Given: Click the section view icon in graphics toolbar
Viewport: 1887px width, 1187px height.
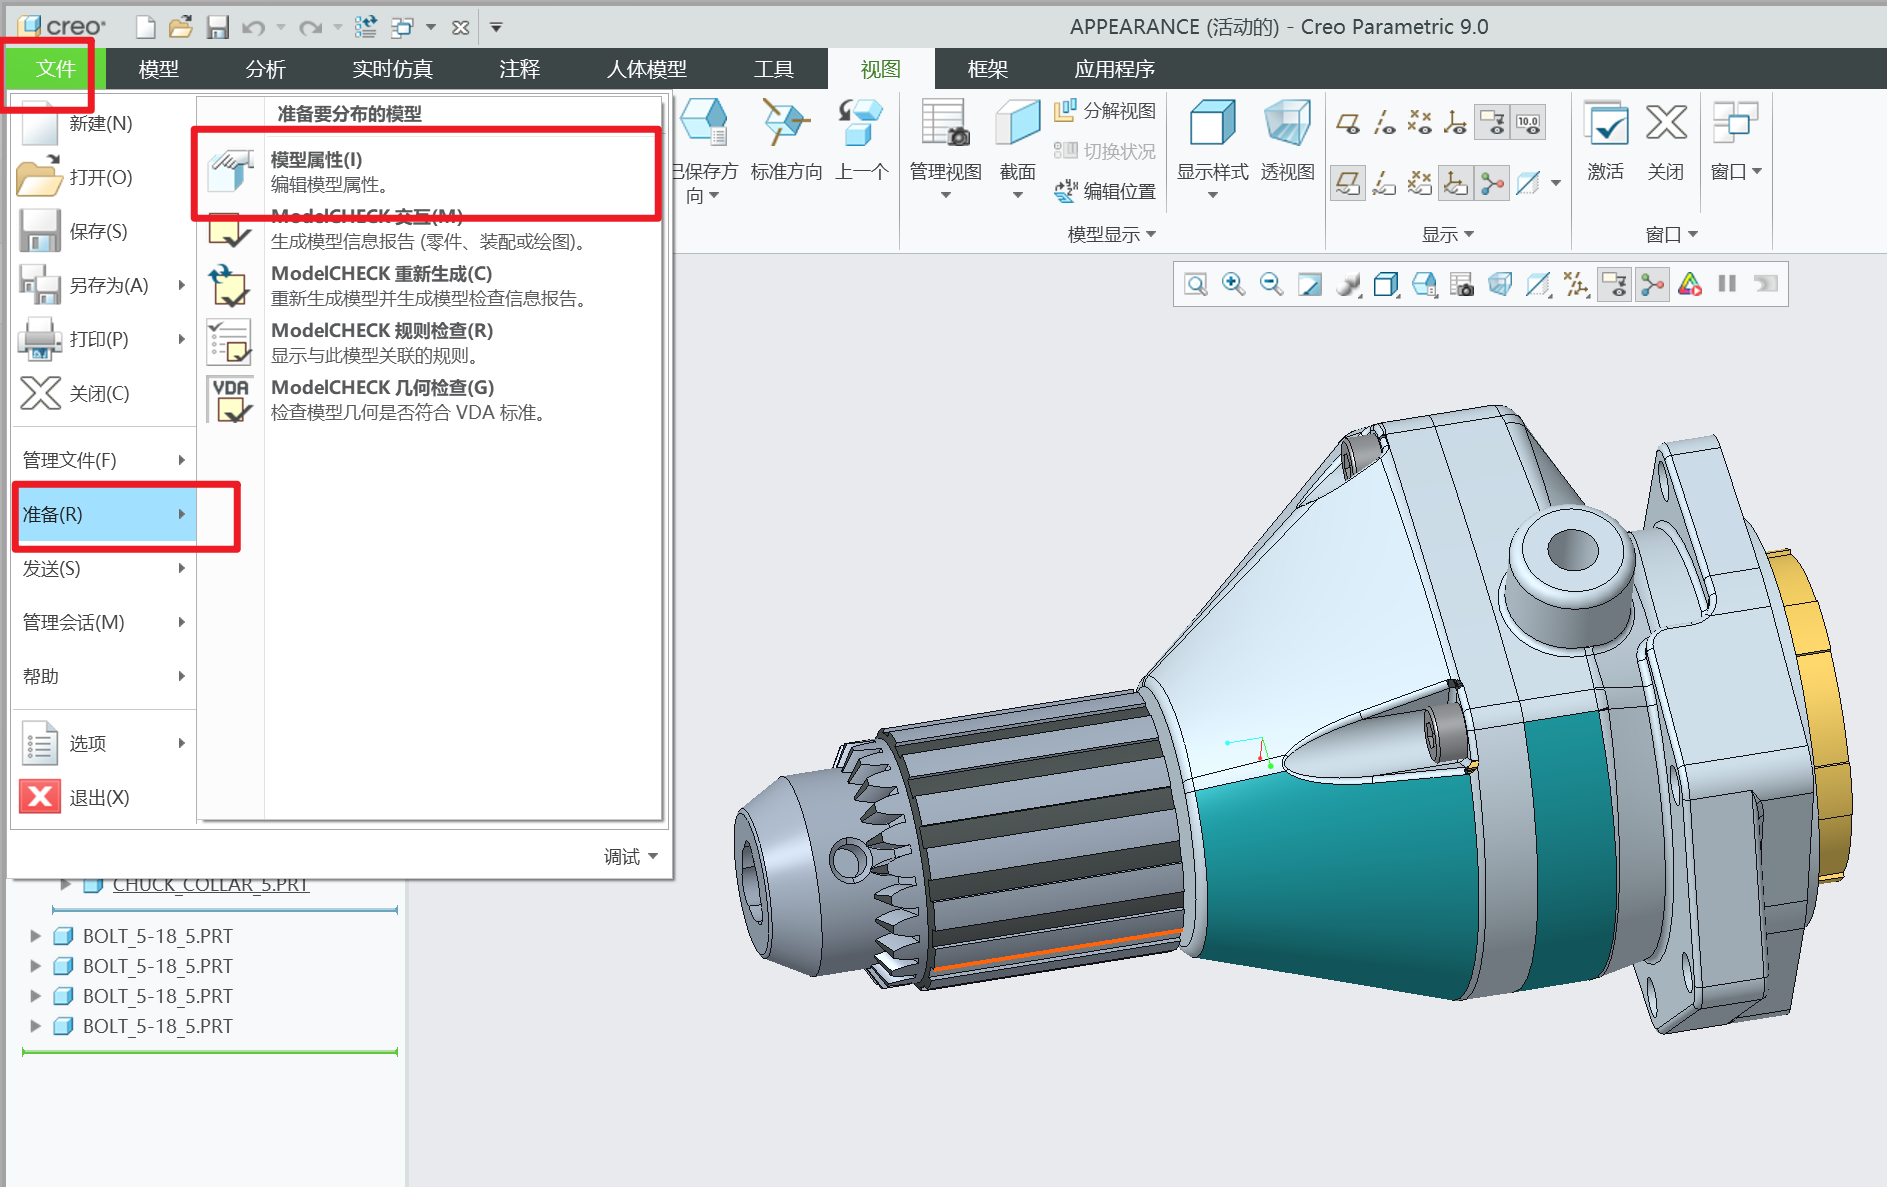Looking at the screenshot, I should tap(1538, 285).
